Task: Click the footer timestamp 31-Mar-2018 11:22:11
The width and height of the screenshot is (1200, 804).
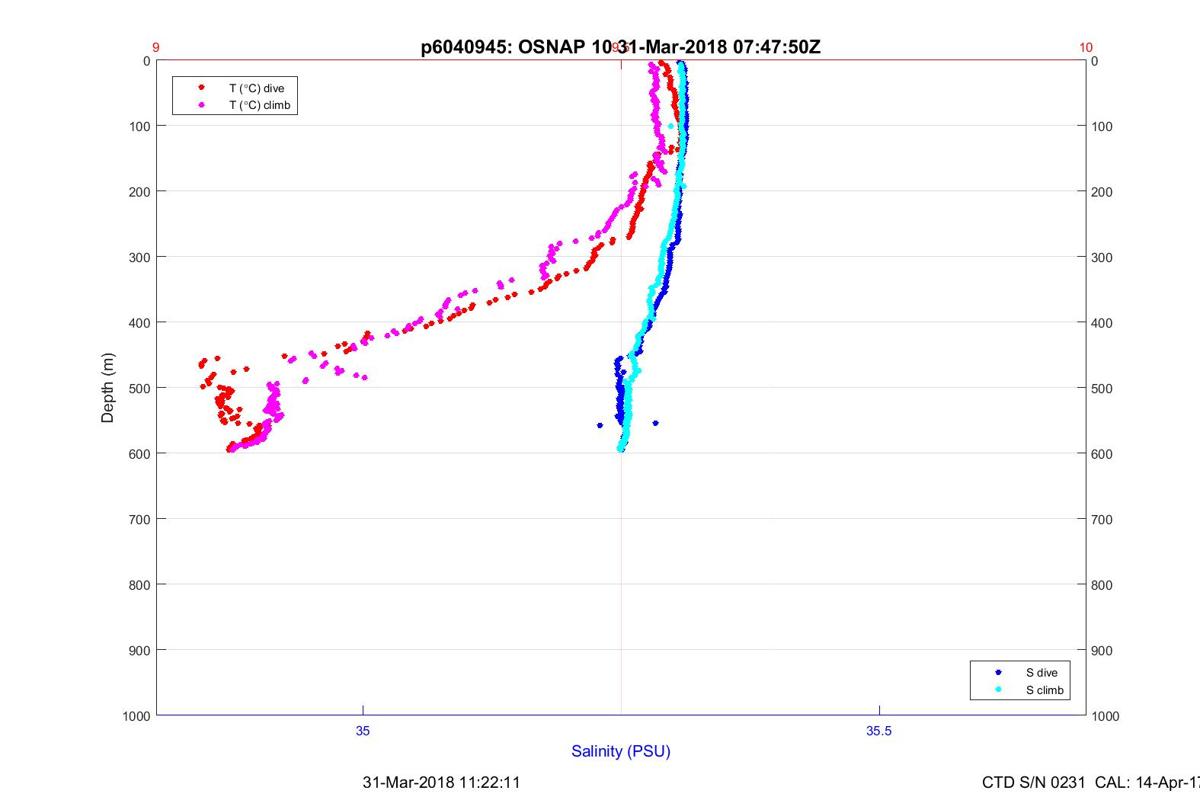Action: click(441, 782)
